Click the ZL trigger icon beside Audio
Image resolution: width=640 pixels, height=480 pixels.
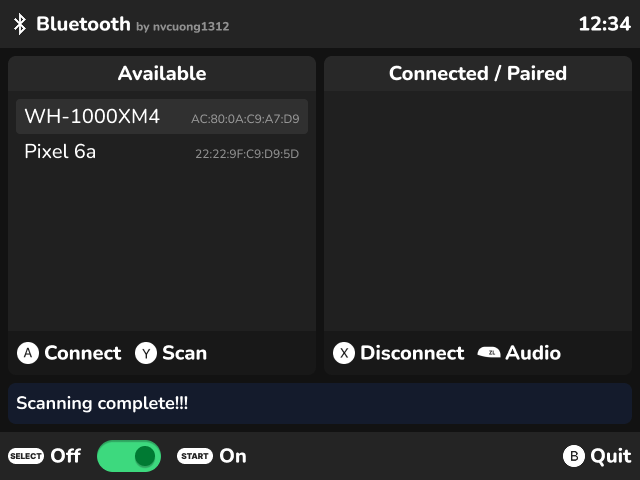pos(489,353)
